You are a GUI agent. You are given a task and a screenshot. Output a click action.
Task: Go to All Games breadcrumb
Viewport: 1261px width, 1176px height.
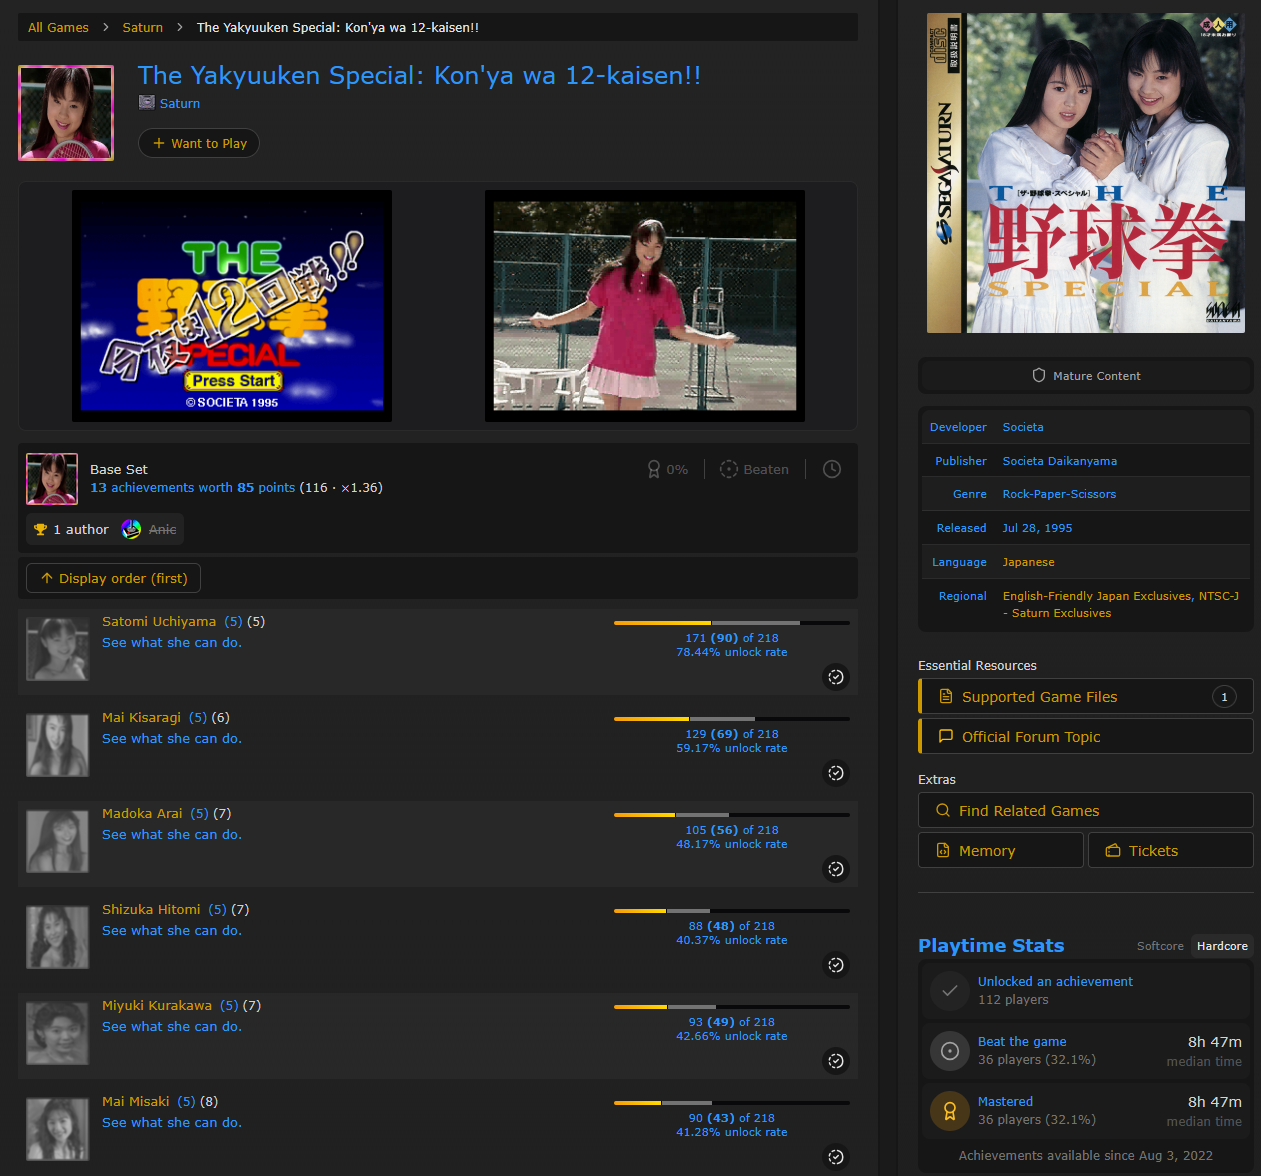tap(58, 27)
